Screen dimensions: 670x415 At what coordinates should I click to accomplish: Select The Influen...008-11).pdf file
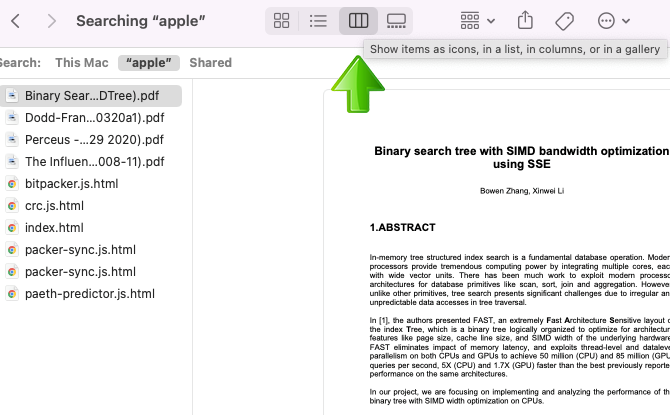91,162
